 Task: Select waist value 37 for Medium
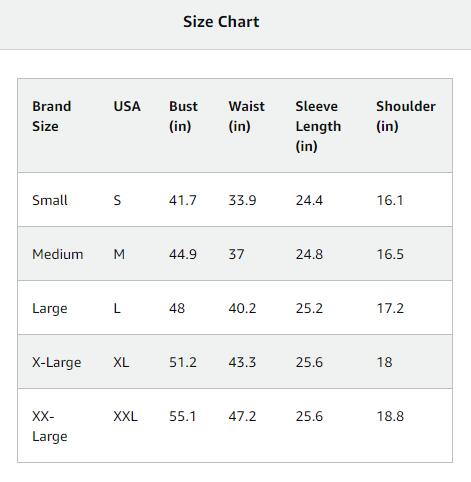[236, 254]
